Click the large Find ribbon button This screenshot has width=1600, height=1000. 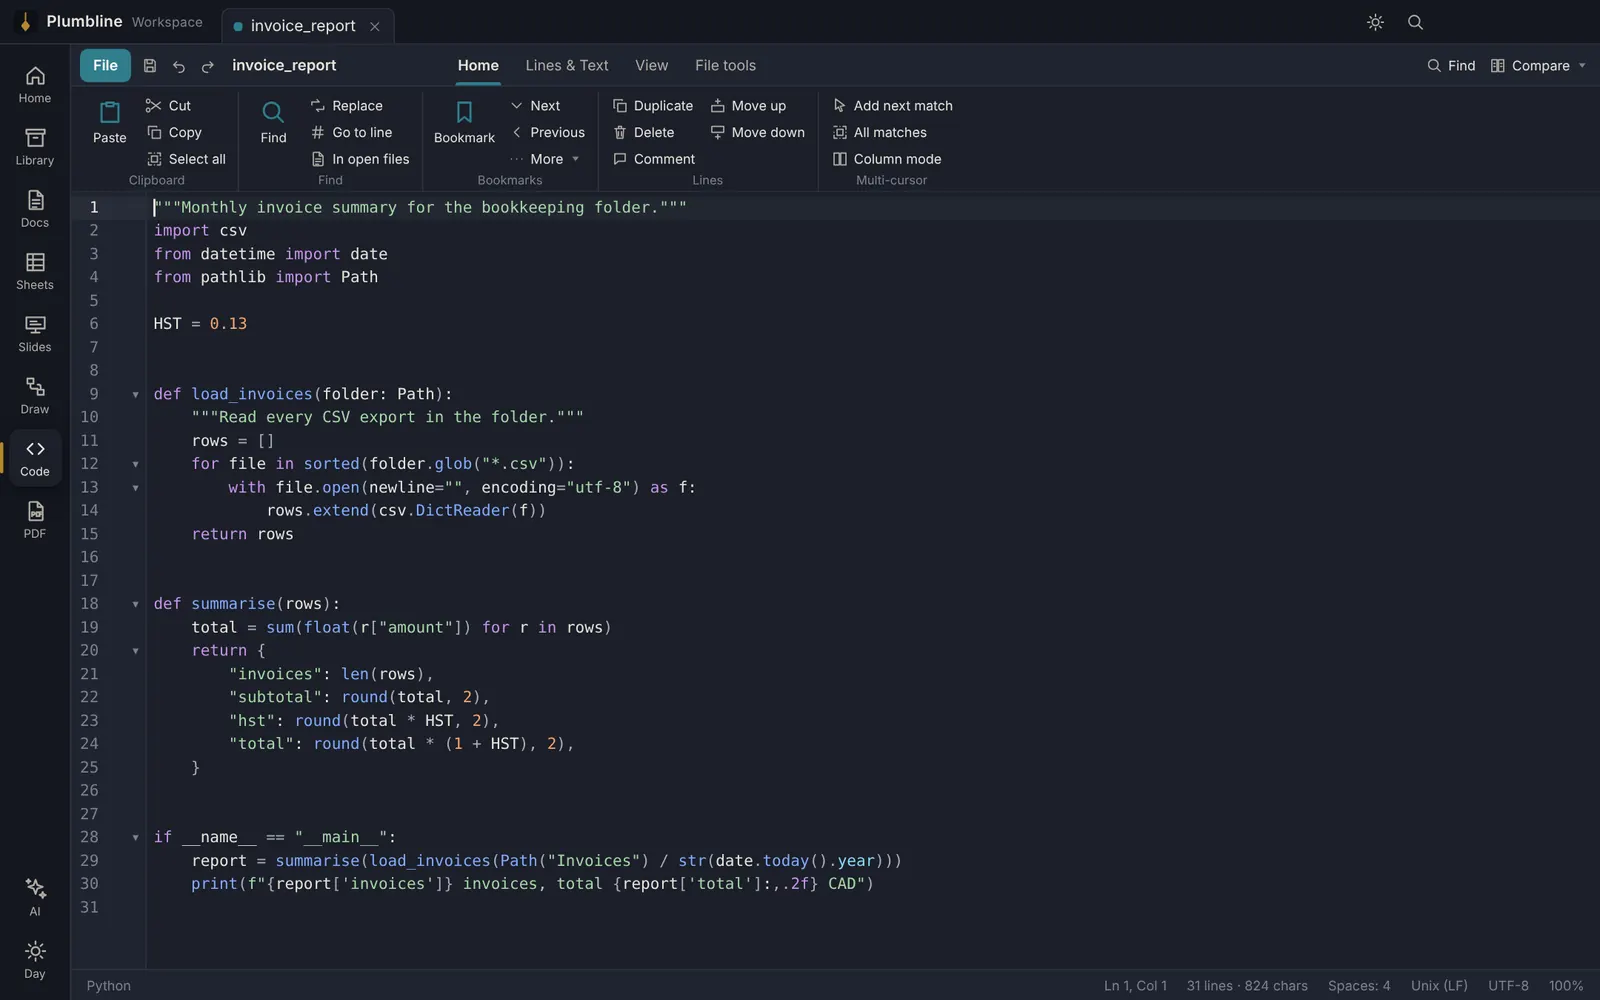pos(273,123)
